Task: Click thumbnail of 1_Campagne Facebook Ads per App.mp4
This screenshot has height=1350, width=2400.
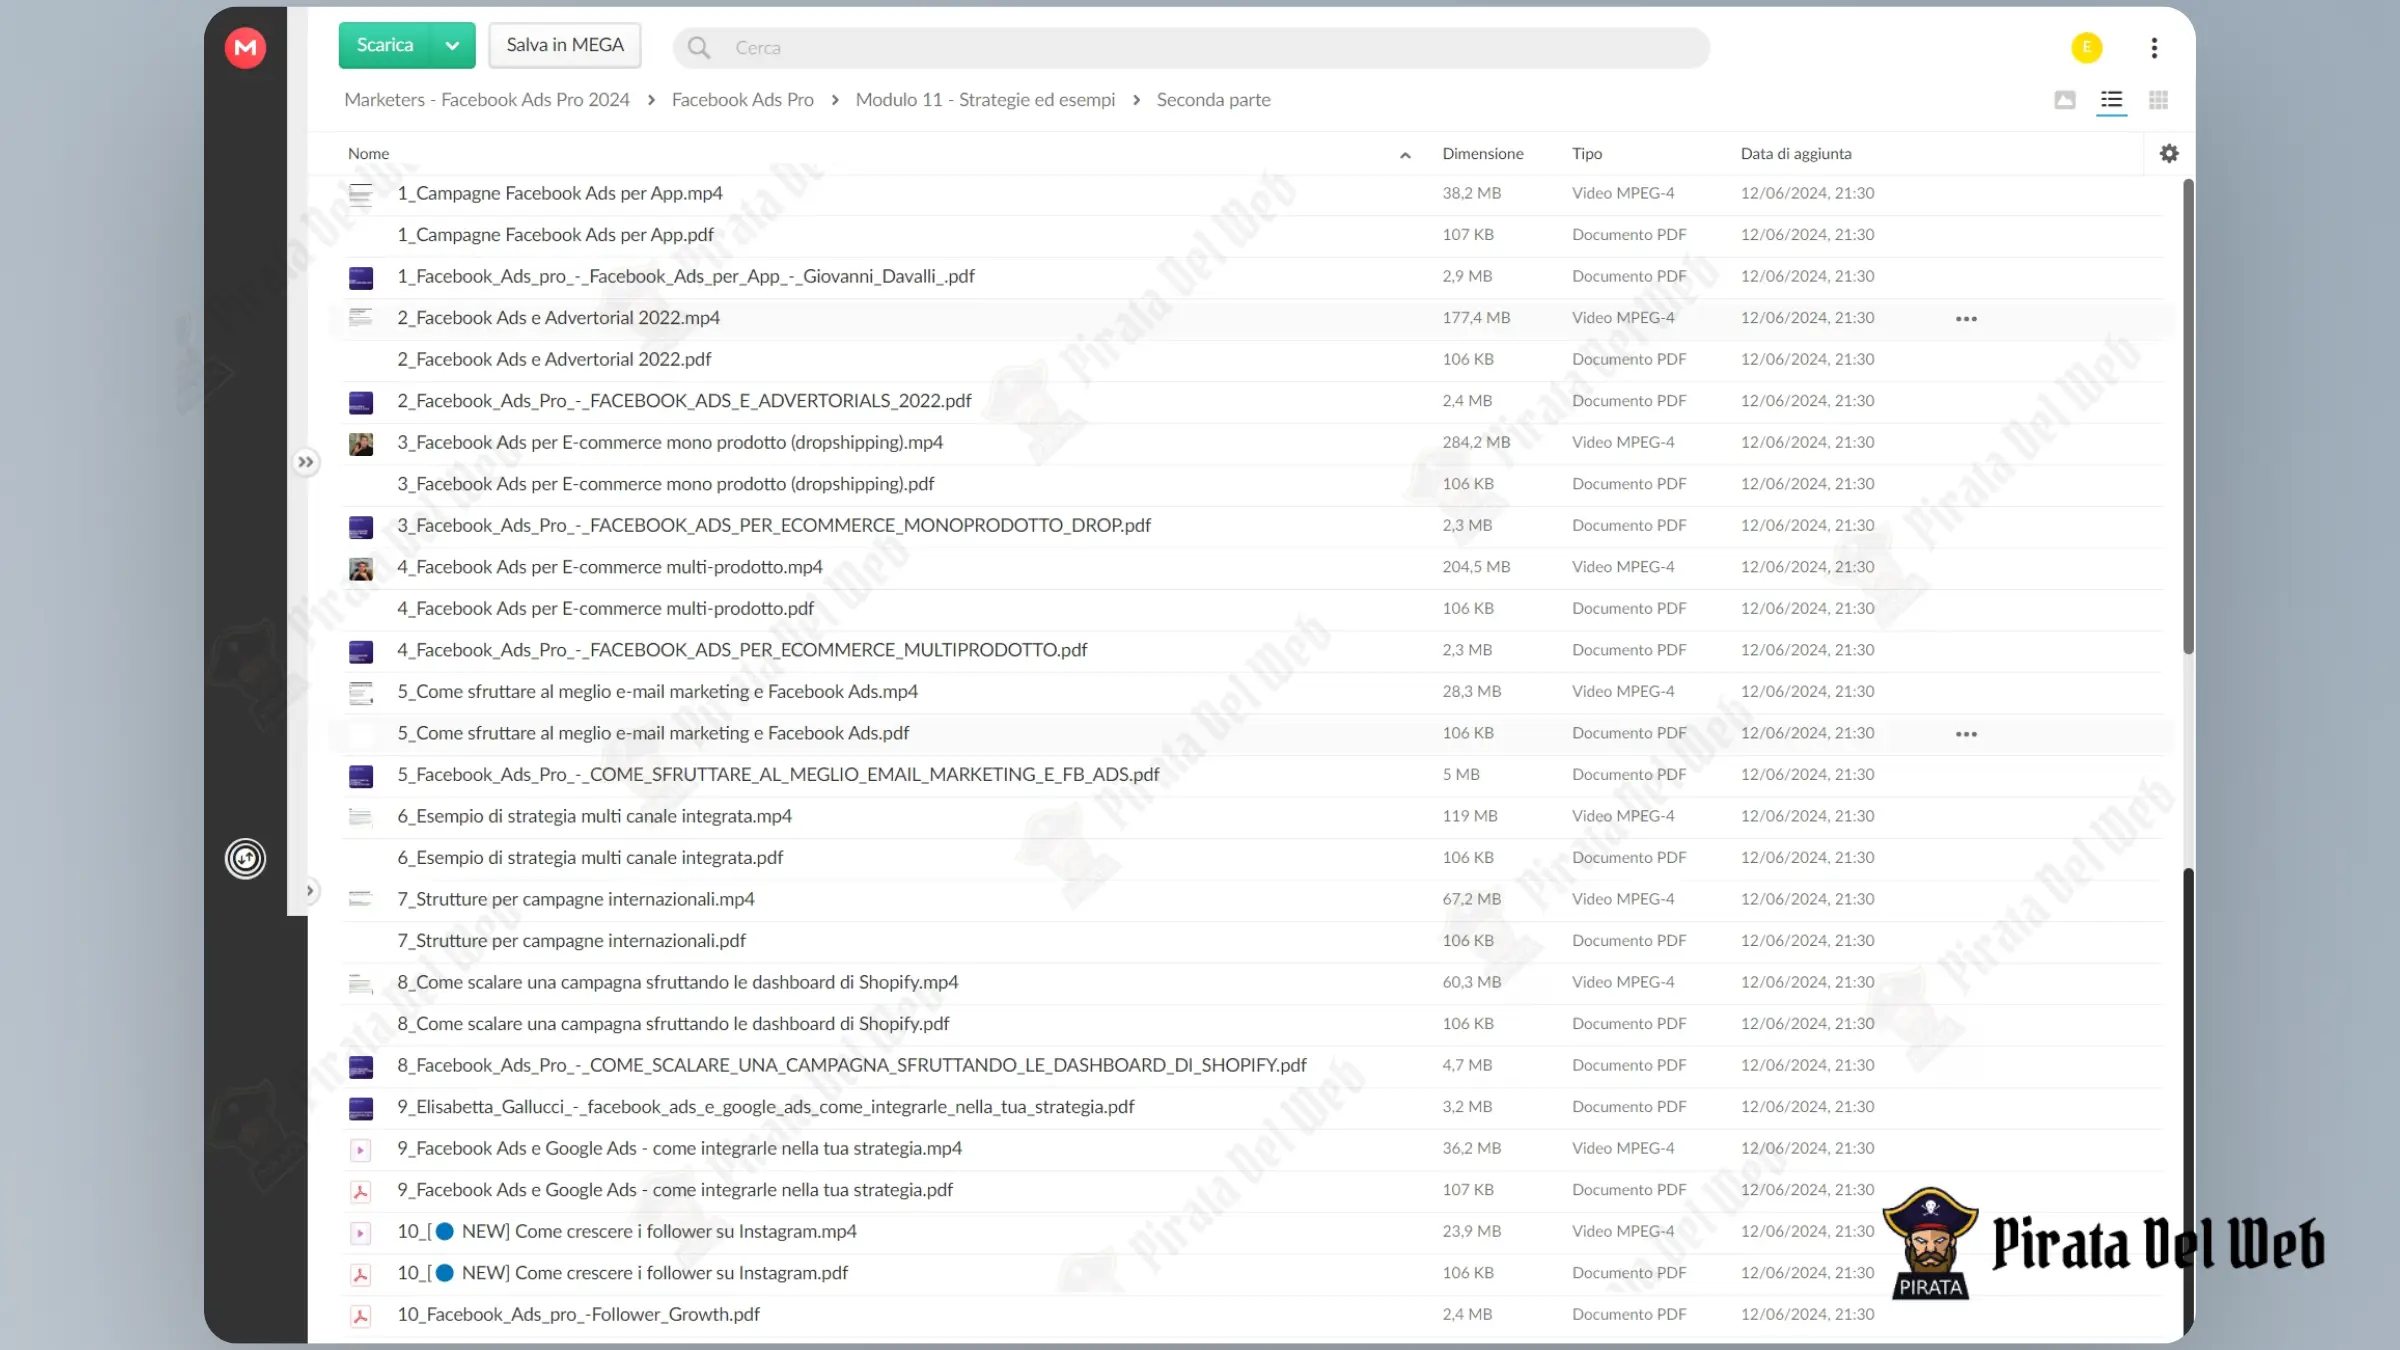Action: (361, 194)
